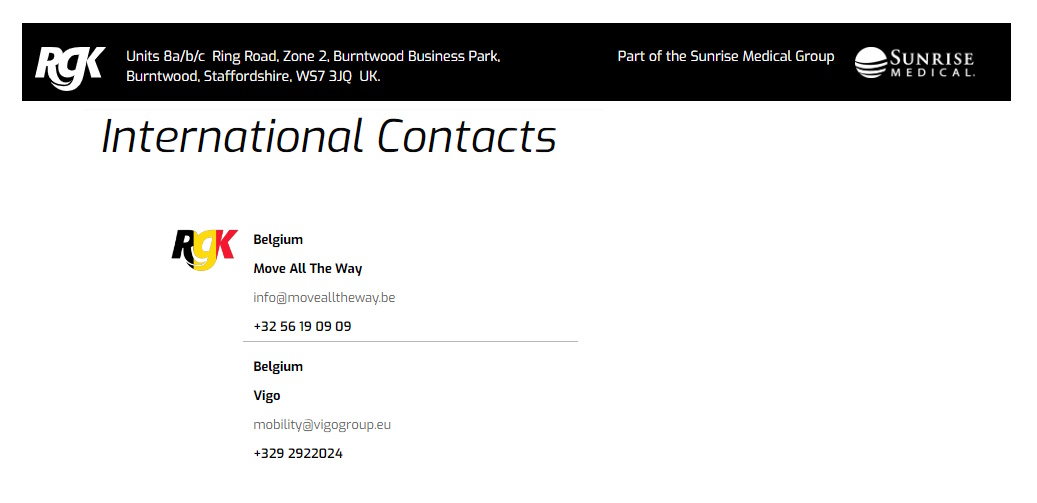Click the first Belgium country label

278,239
